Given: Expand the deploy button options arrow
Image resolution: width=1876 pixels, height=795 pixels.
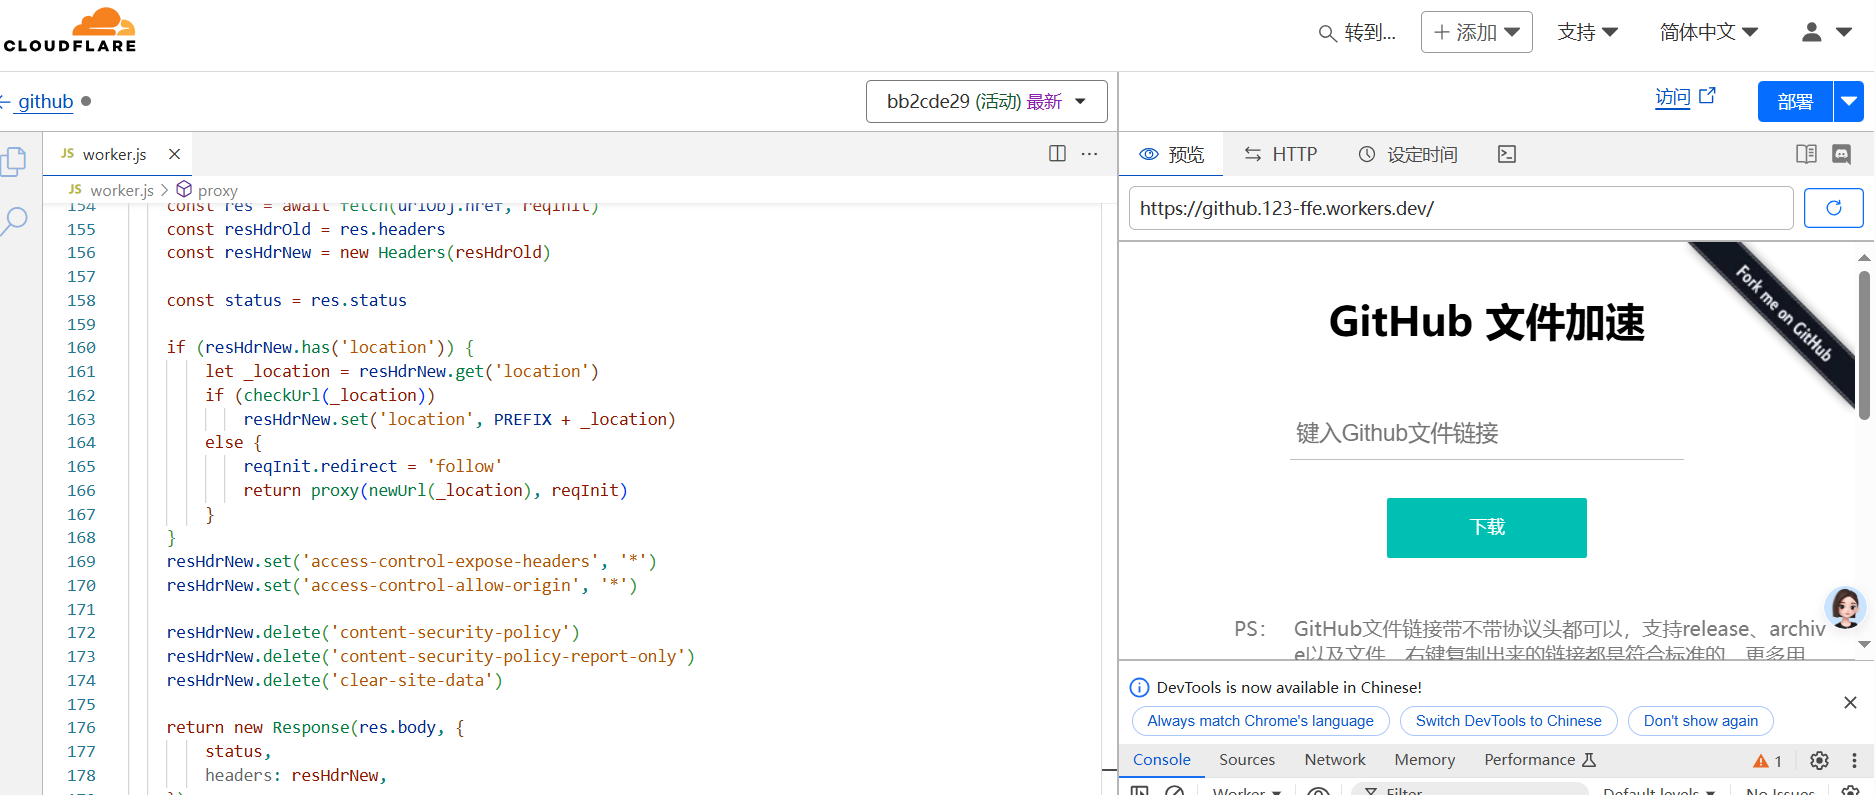Looking at the screenshot, I should 1849,101.
